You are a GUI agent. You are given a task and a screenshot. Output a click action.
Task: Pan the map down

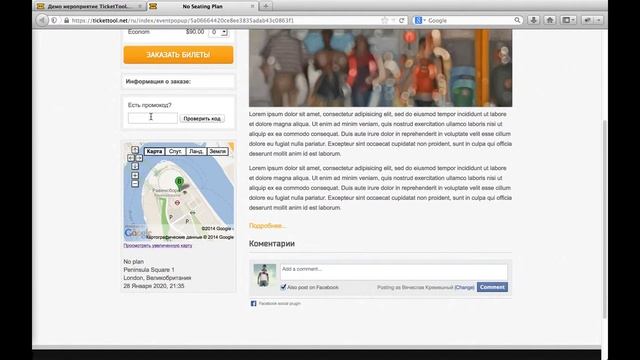point(135,166)
